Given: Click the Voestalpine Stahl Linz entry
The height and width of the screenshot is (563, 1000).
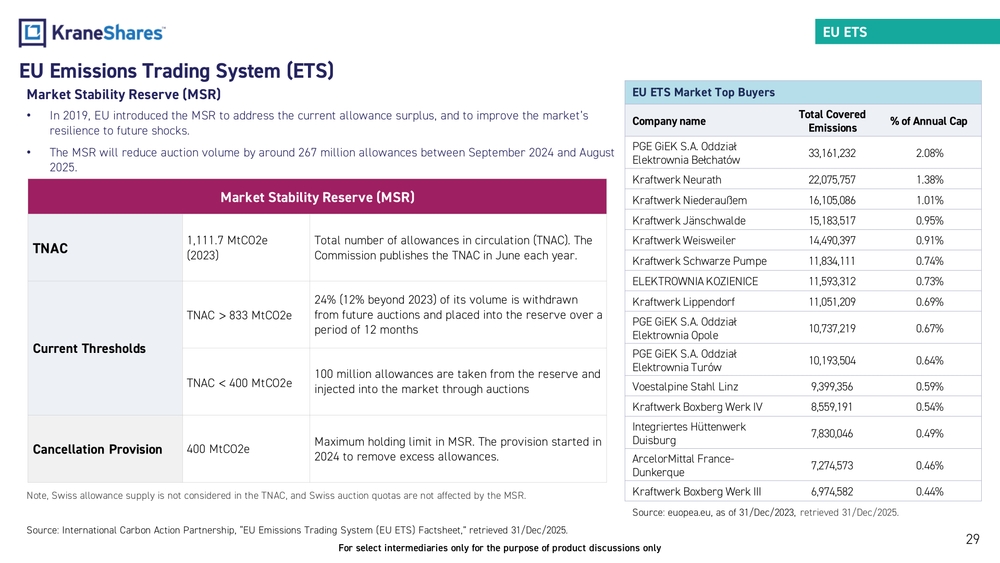Looking at the screenshot, I should (686, 386).
